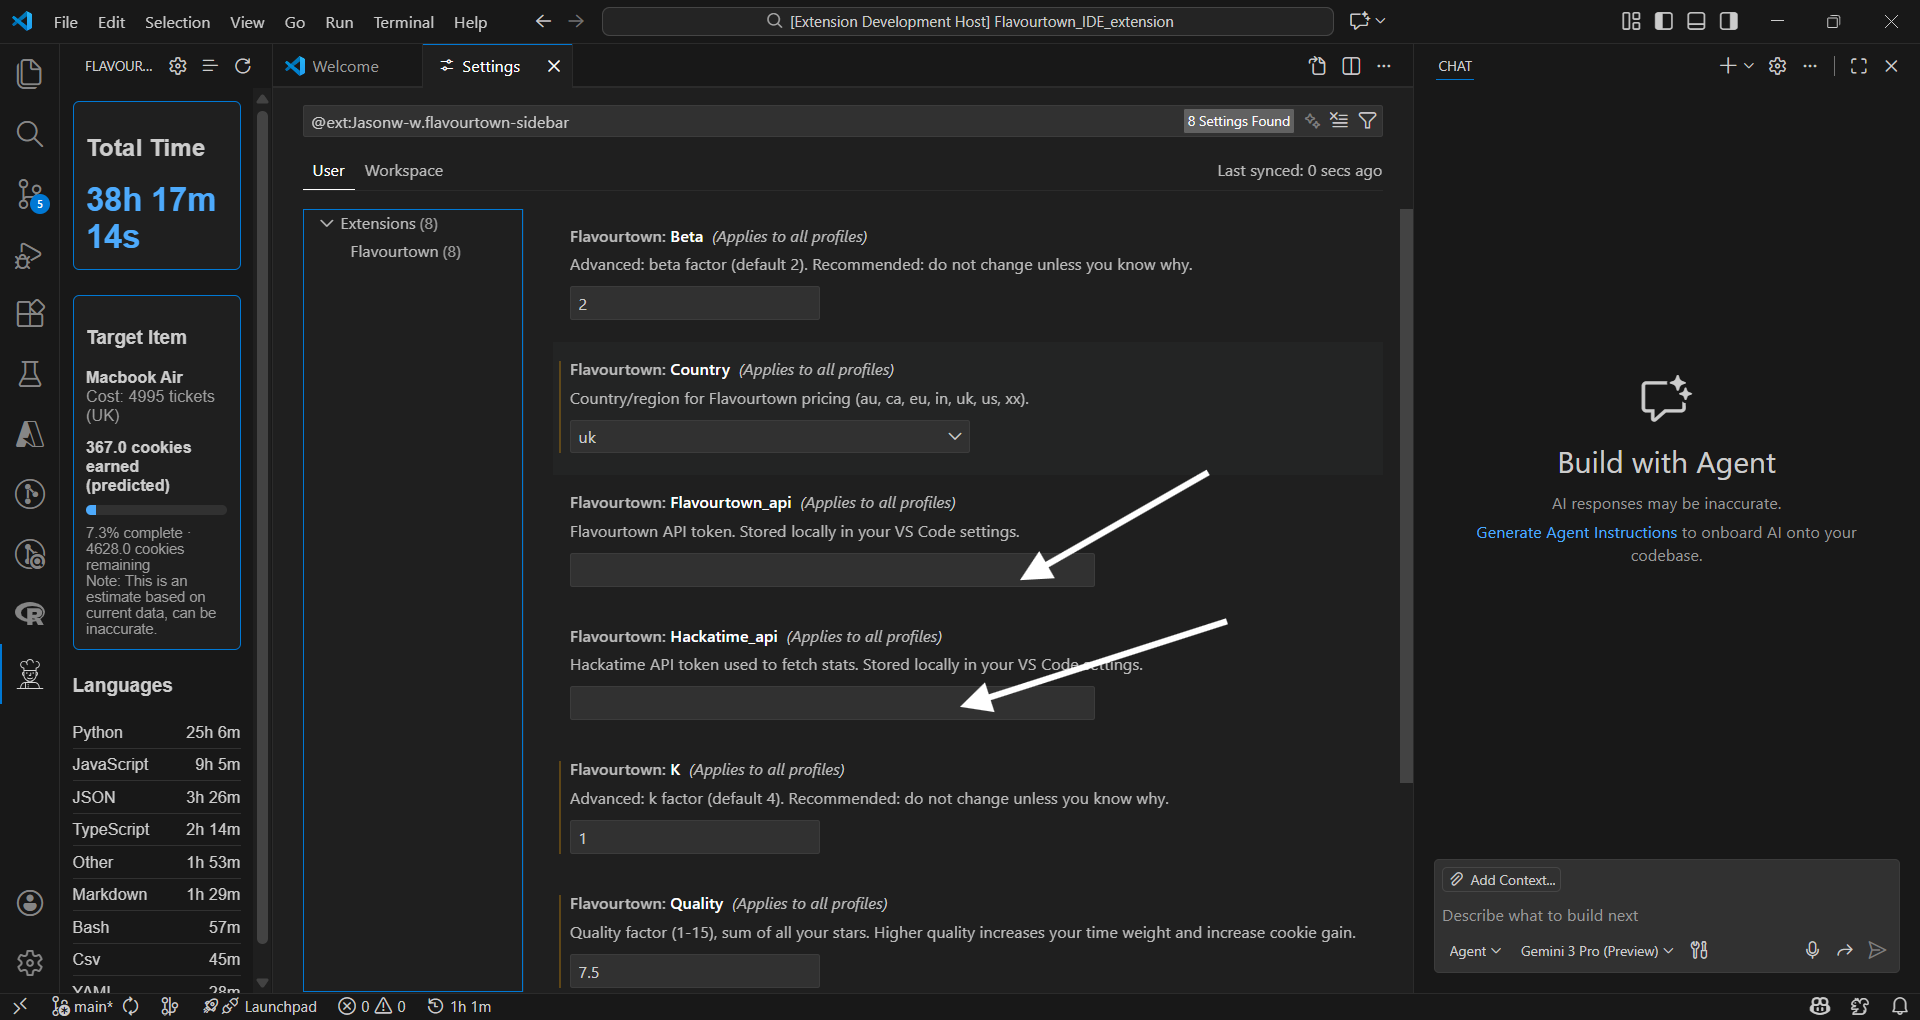The image size is (1920, 1020).
Task: Open Copilot status icon in status bar
Action: click(1820, 1006)
